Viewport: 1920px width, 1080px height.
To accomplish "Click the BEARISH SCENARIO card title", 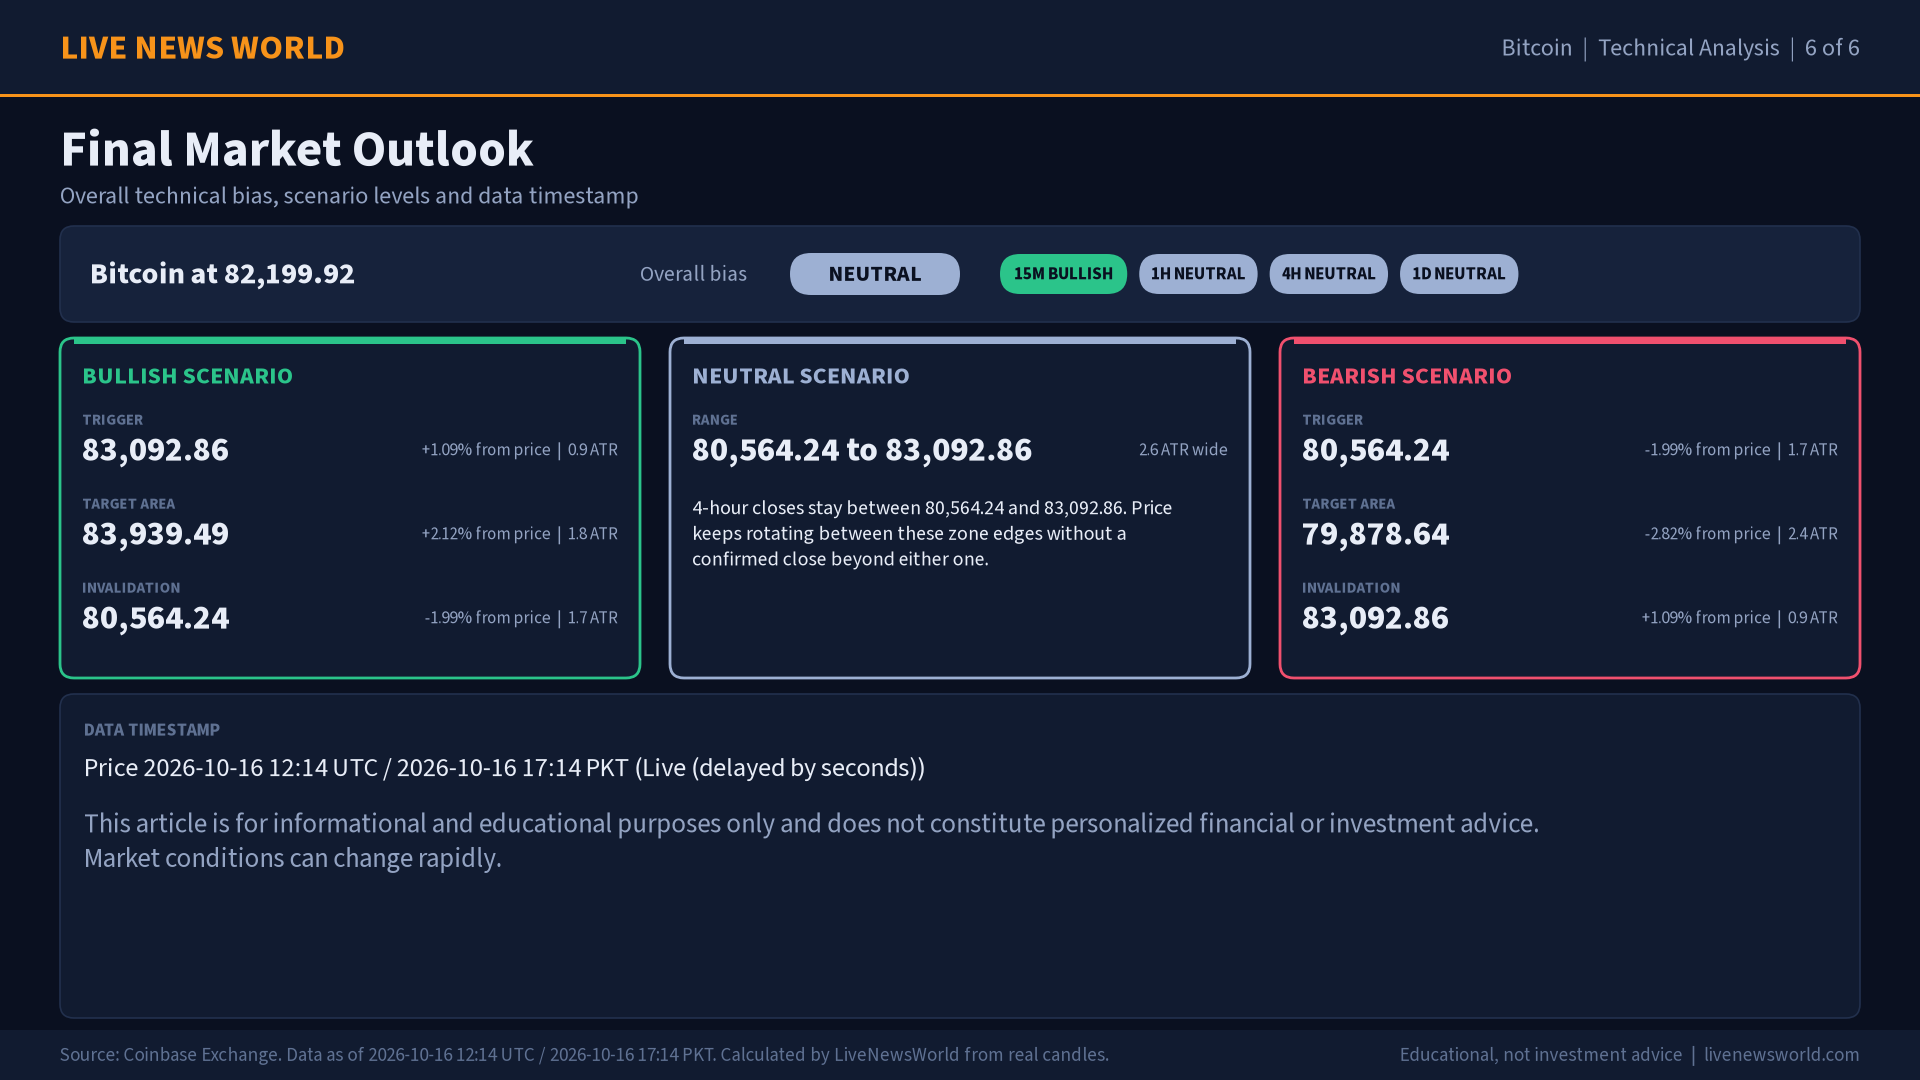I will click(1407, 376).
